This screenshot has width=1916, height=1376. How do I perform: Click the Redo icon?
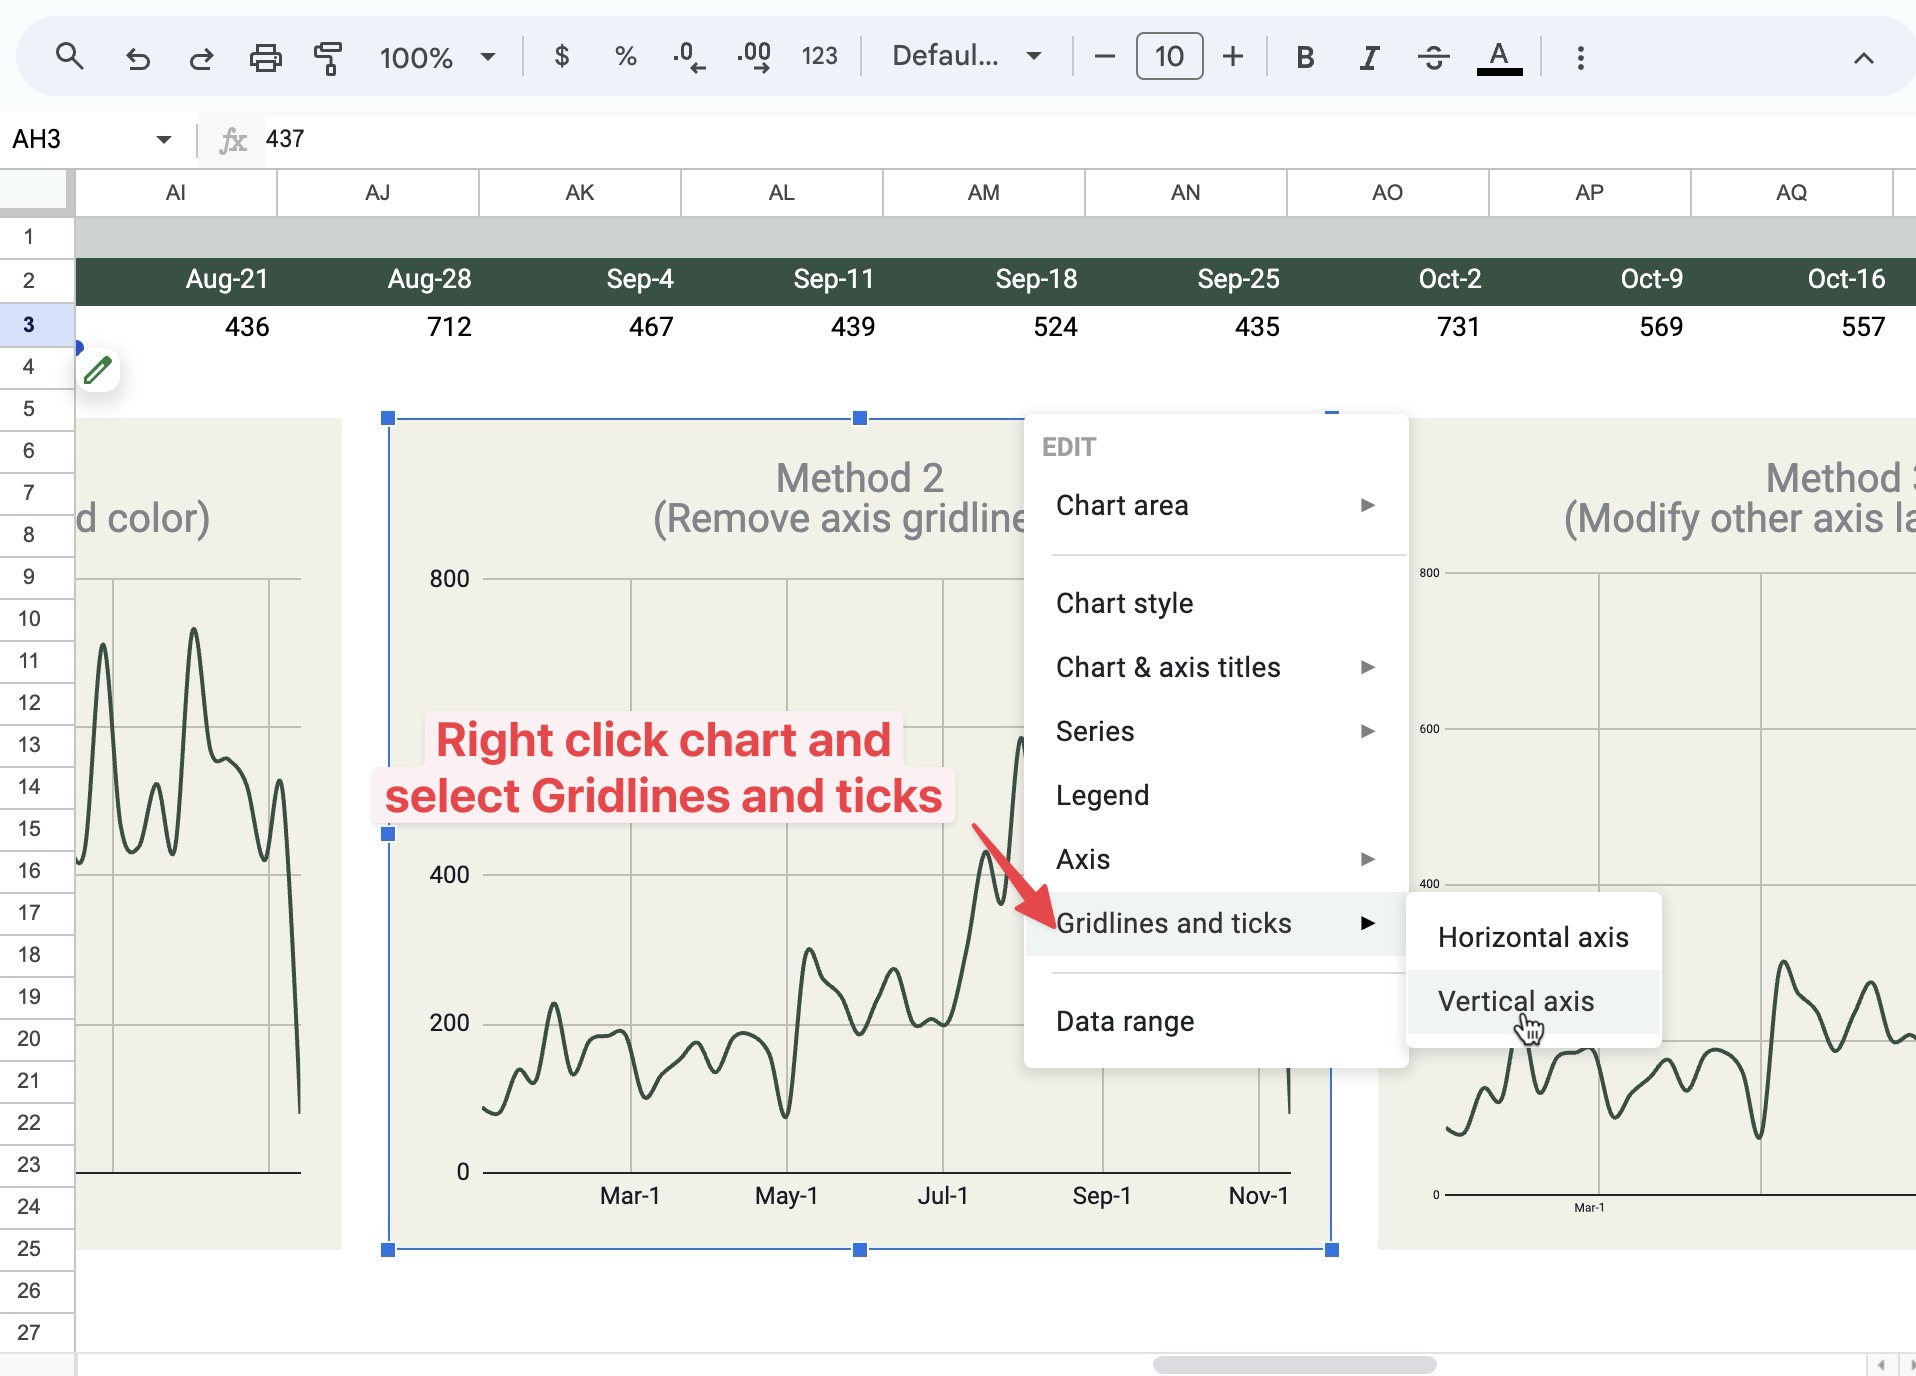tap(200, 57)
